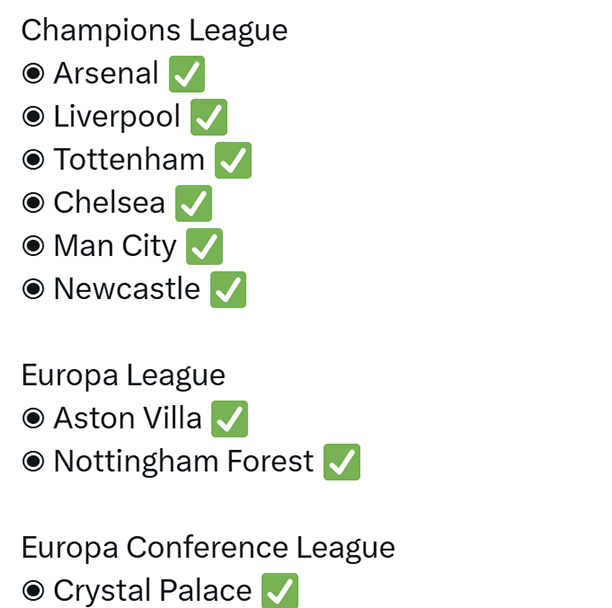Click the green checkmark after Newcastle
This screenshot has width=612, height=608.
pos(228,290)
